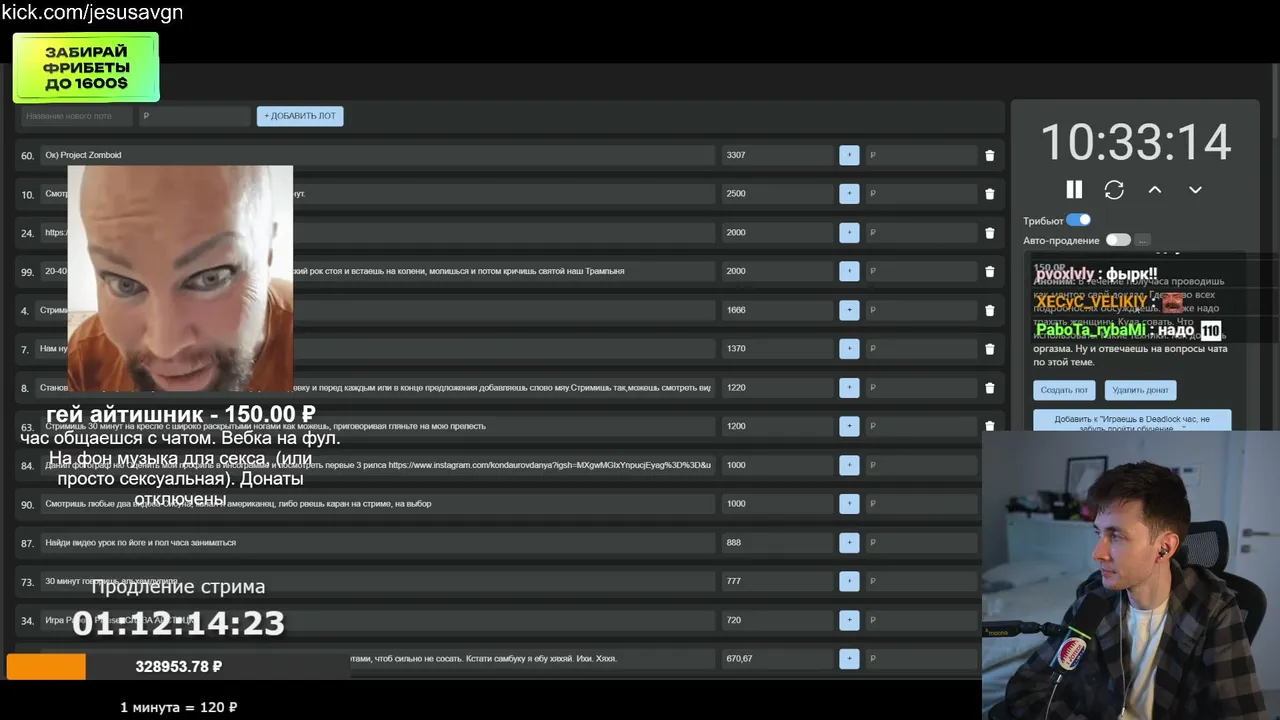Click plus button on the 777 lot
Image resolution: width=1280 pixels, height=720 pixels.
[849, 581]
